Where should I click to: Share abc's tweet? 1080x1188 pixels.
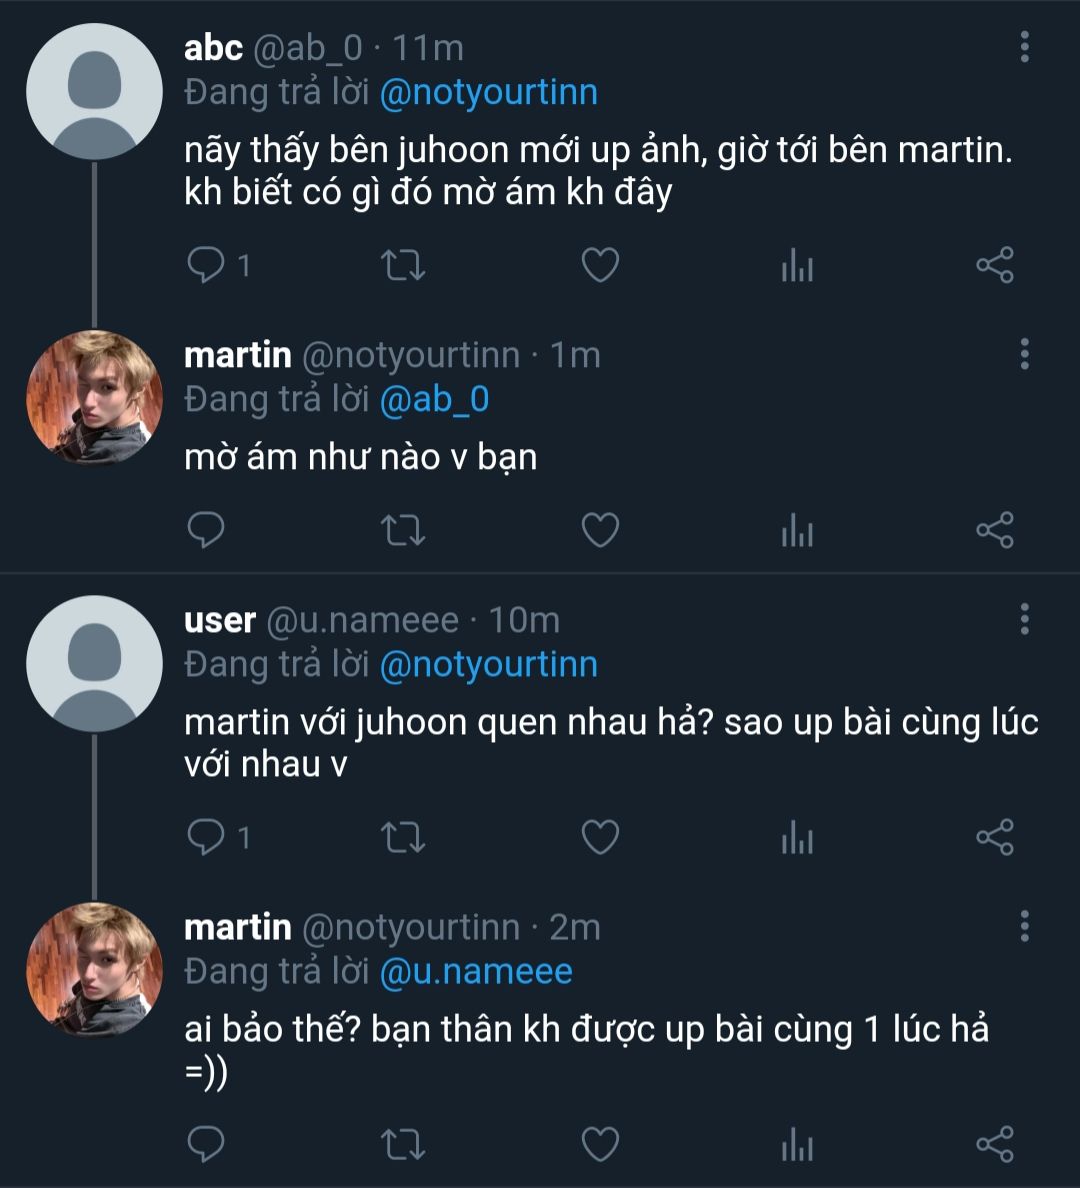(995, 265)
